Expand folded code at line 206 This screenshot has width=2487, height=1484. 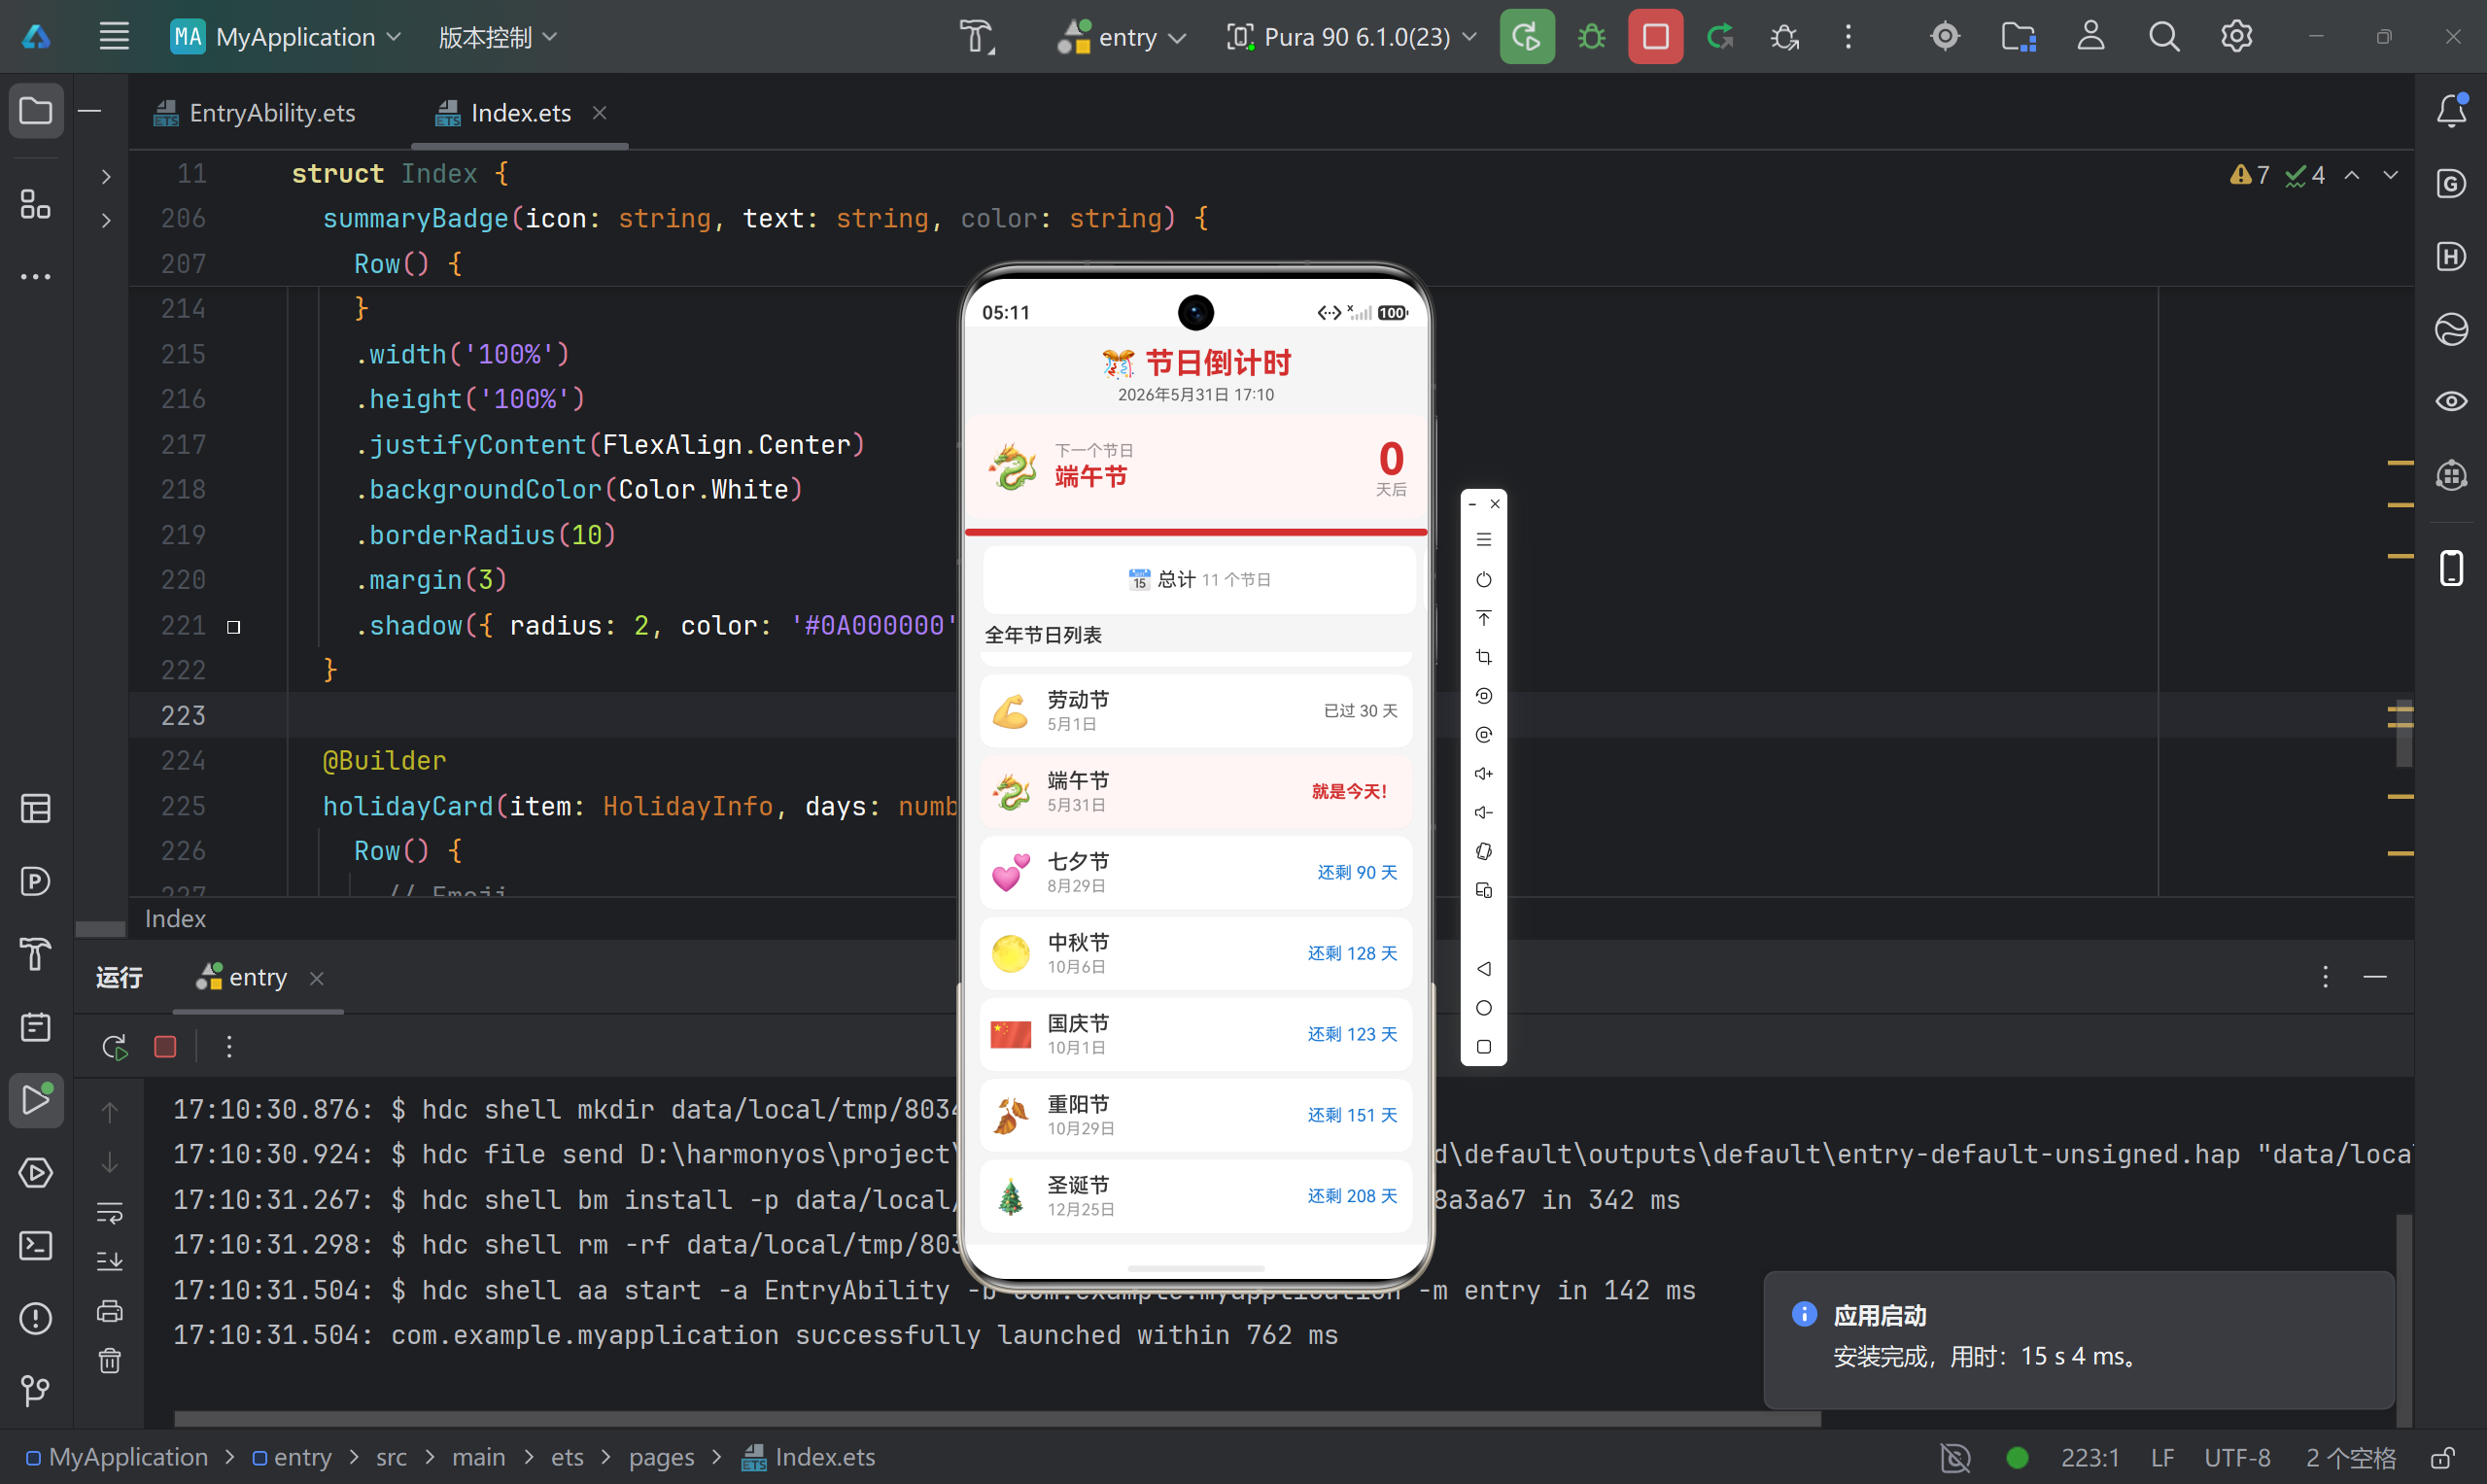tap(106, 221)
